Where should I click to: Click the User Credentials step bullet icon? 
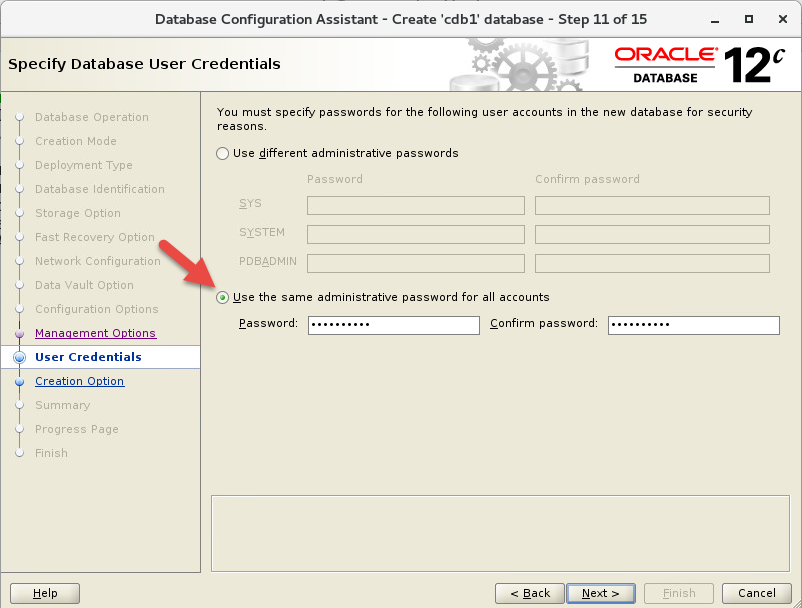pyautogui.click(x=19, y=357)
